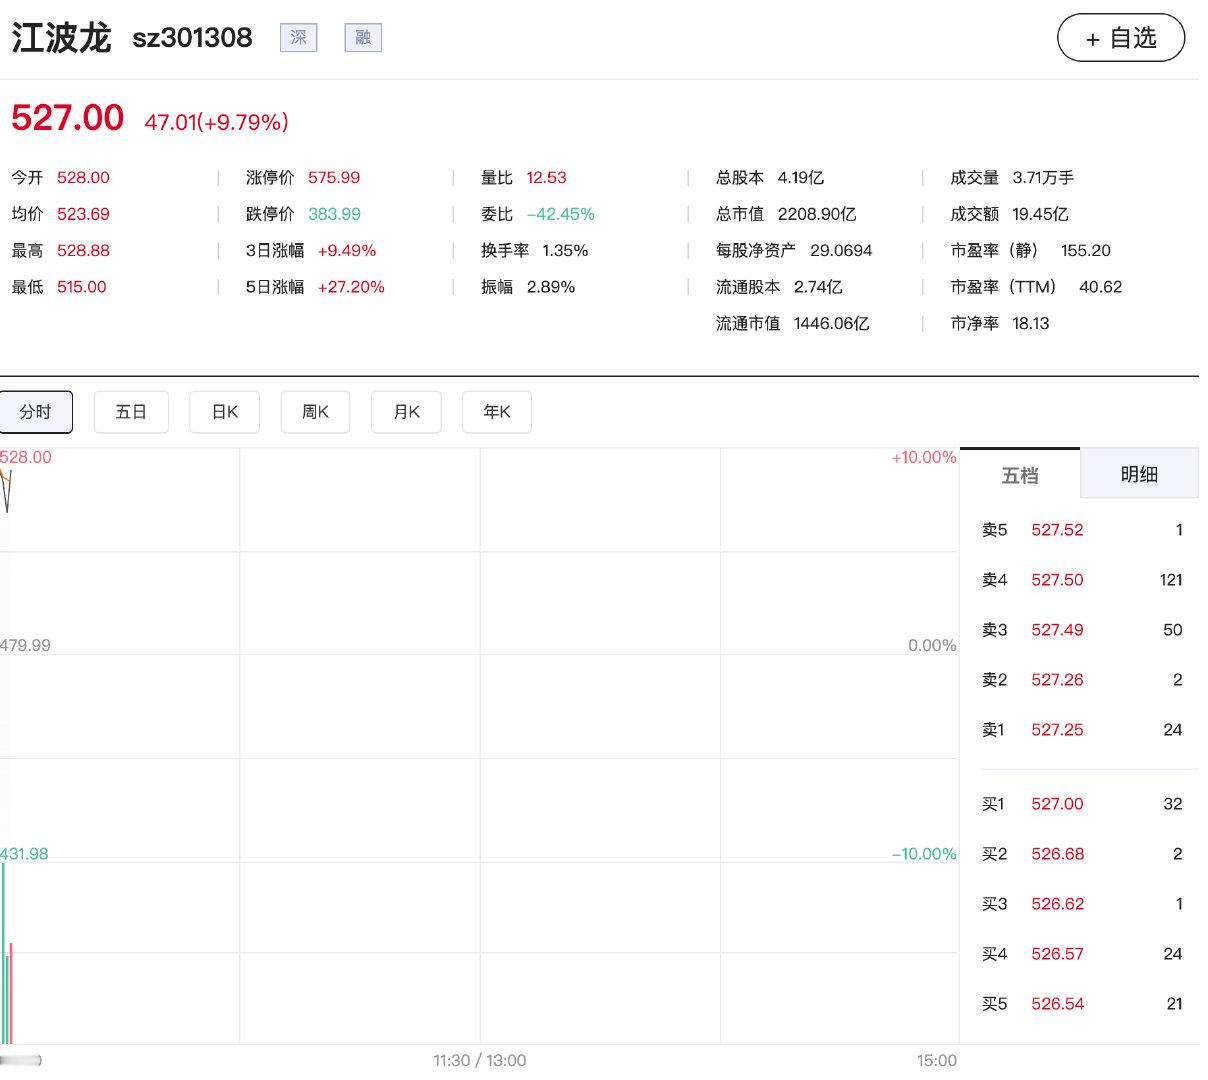Click the 卖3 price 527.49
Image resolution: width=1208 pixels, height=1080 pixels.
[1057, 630]
